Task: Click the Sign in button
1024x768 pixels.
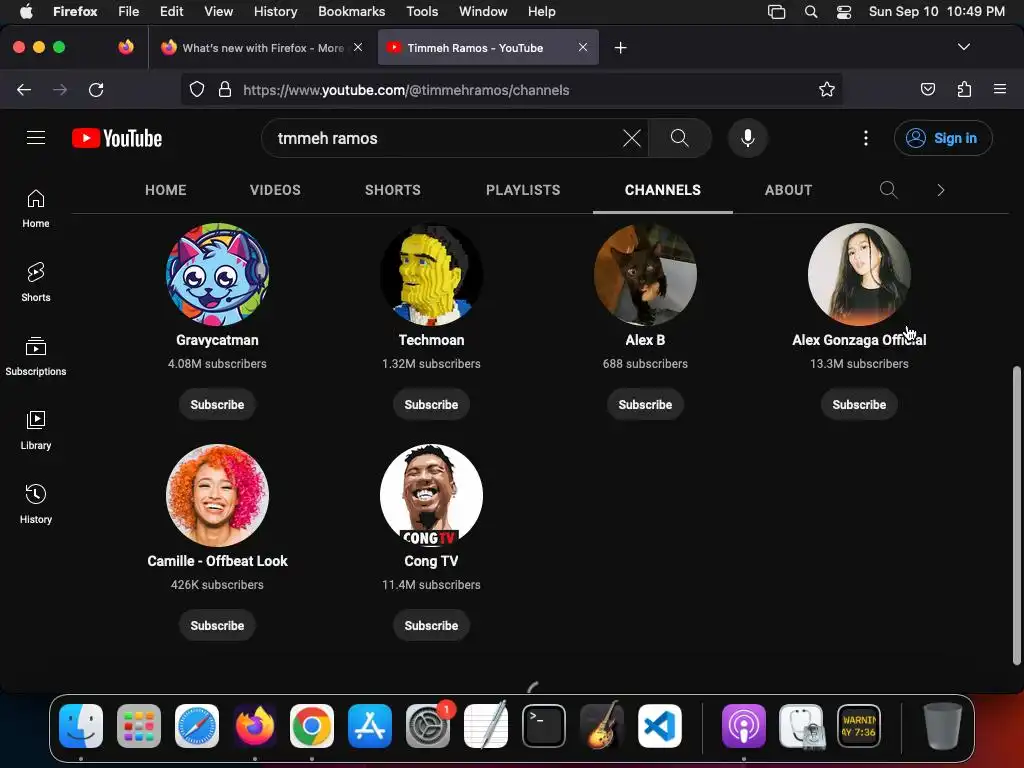Action: tap(943, 138)
